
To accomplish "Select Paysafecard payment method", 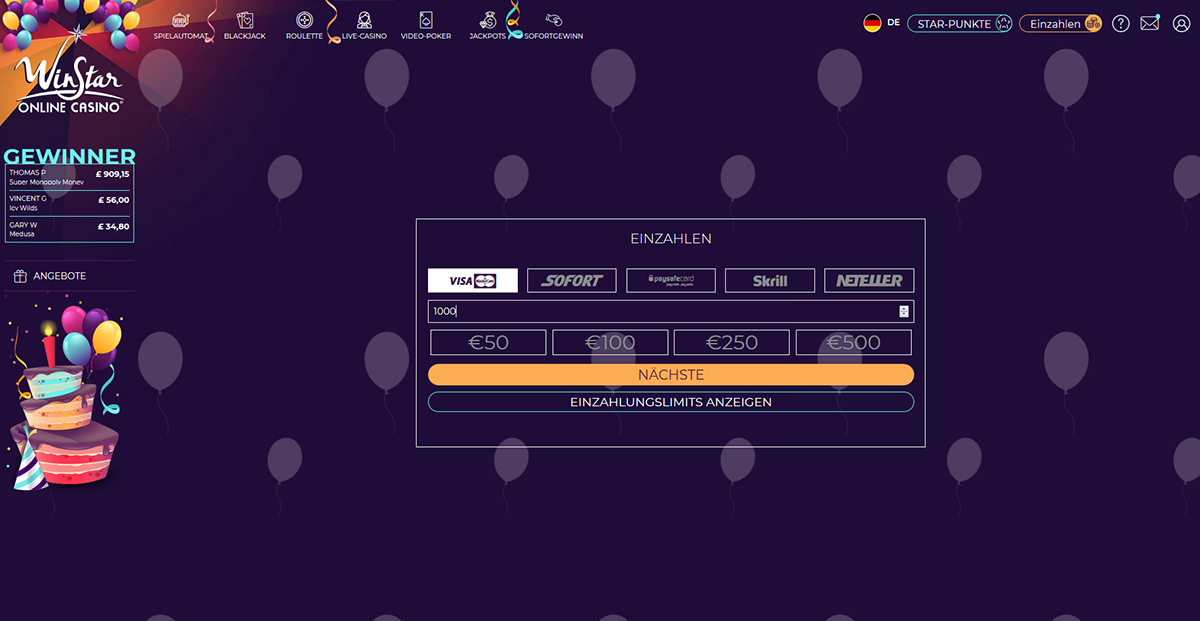I will (x=670, y=281).
